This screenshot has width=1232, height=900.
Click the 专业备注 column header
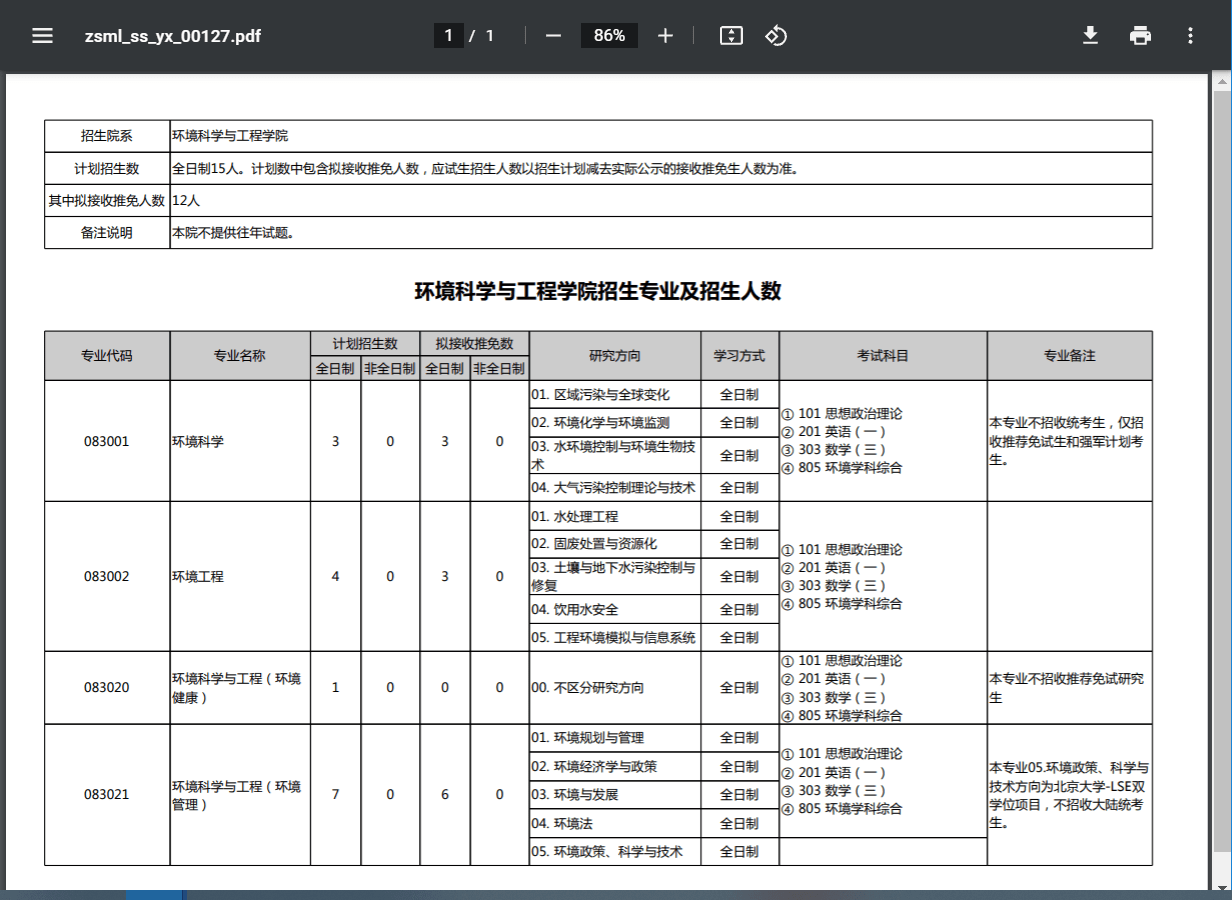coord(1069,356)
